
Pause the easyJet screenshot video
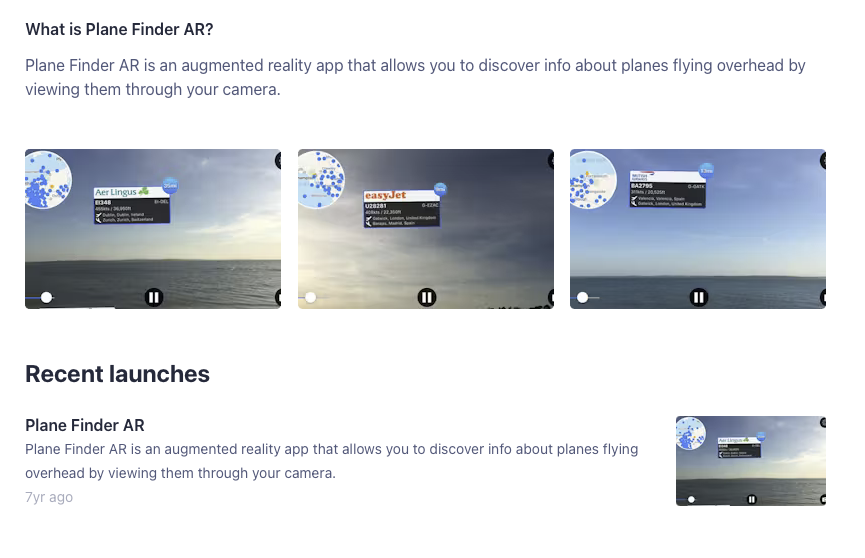[426, 297]
